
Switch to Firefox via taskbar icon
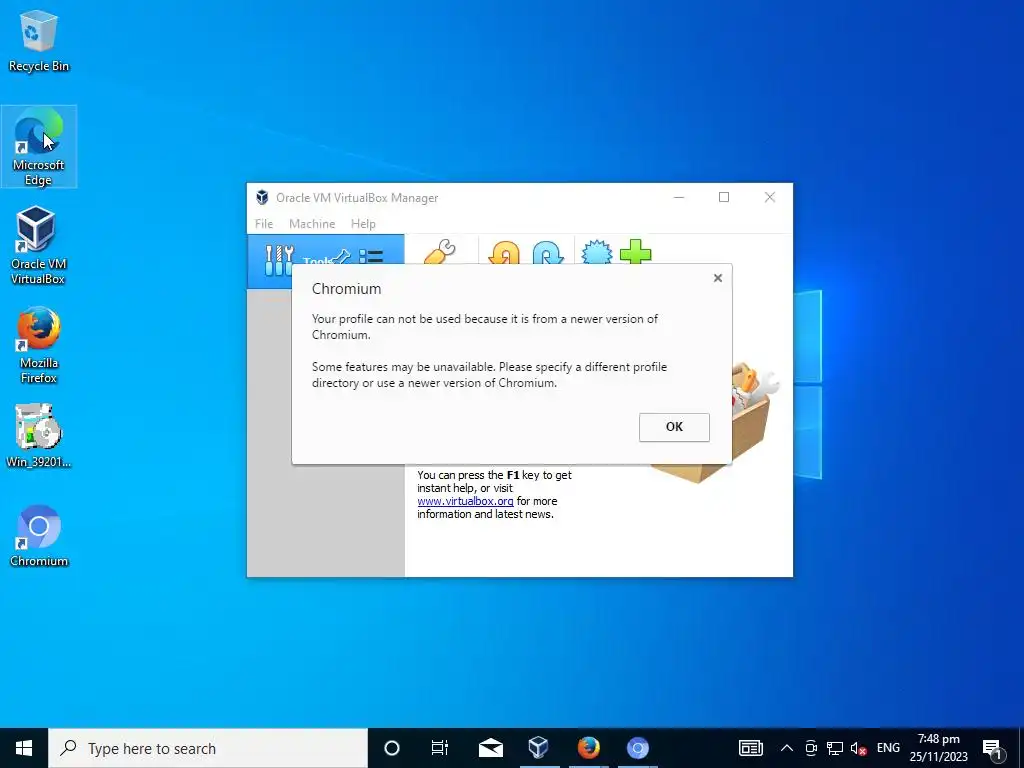click(x=588, y=748)
